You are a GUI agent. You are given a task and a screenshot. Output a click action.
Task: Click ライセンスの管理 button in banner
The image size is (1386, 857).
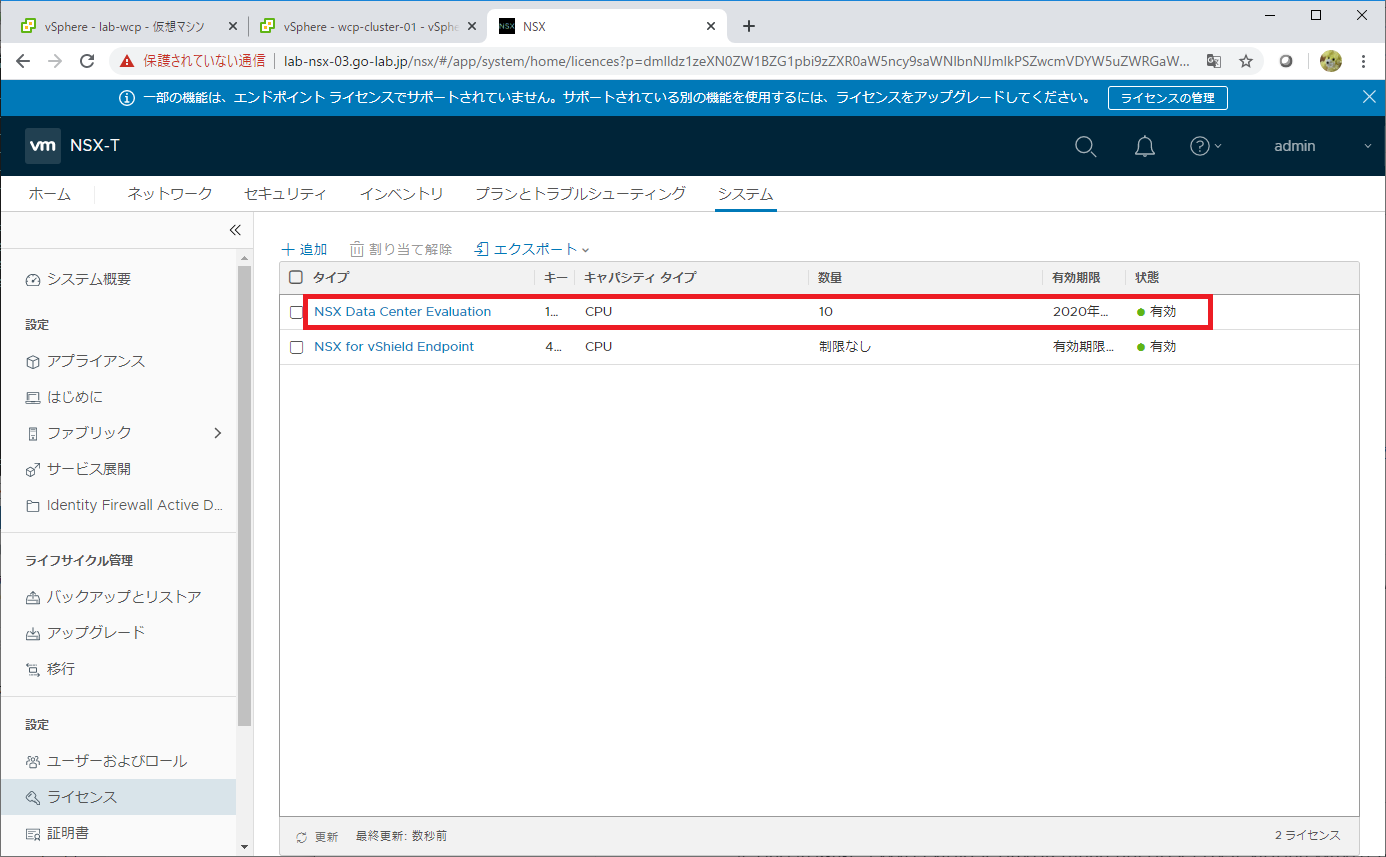1167,98
